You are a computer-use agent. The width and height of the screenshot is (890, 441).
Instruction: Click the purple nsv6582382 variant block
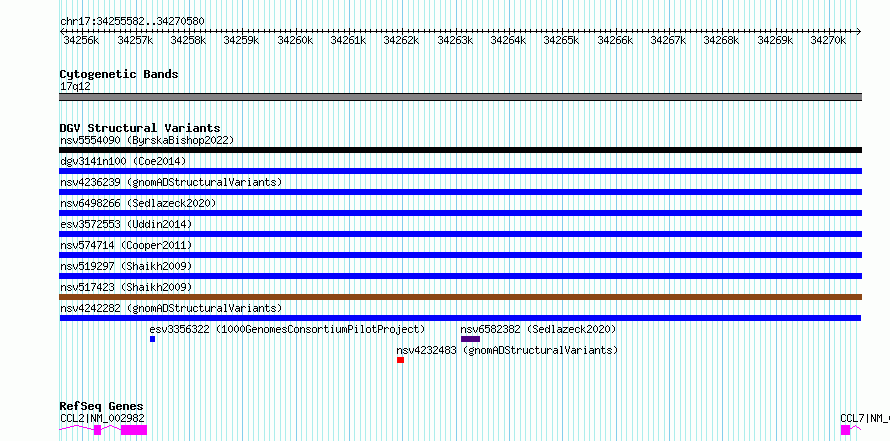click(471, 339)
